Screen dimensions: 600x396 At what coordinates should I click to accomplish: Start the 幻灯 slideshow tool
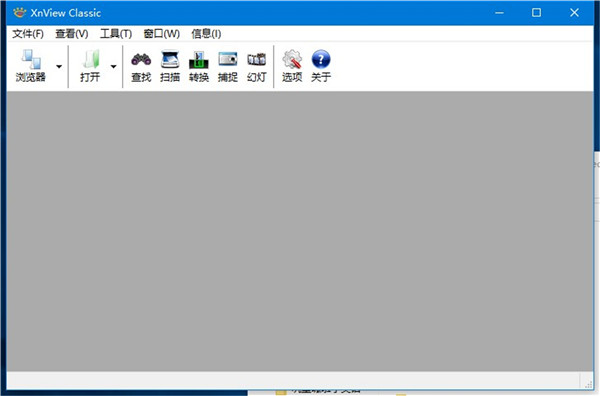coord(256,66)
